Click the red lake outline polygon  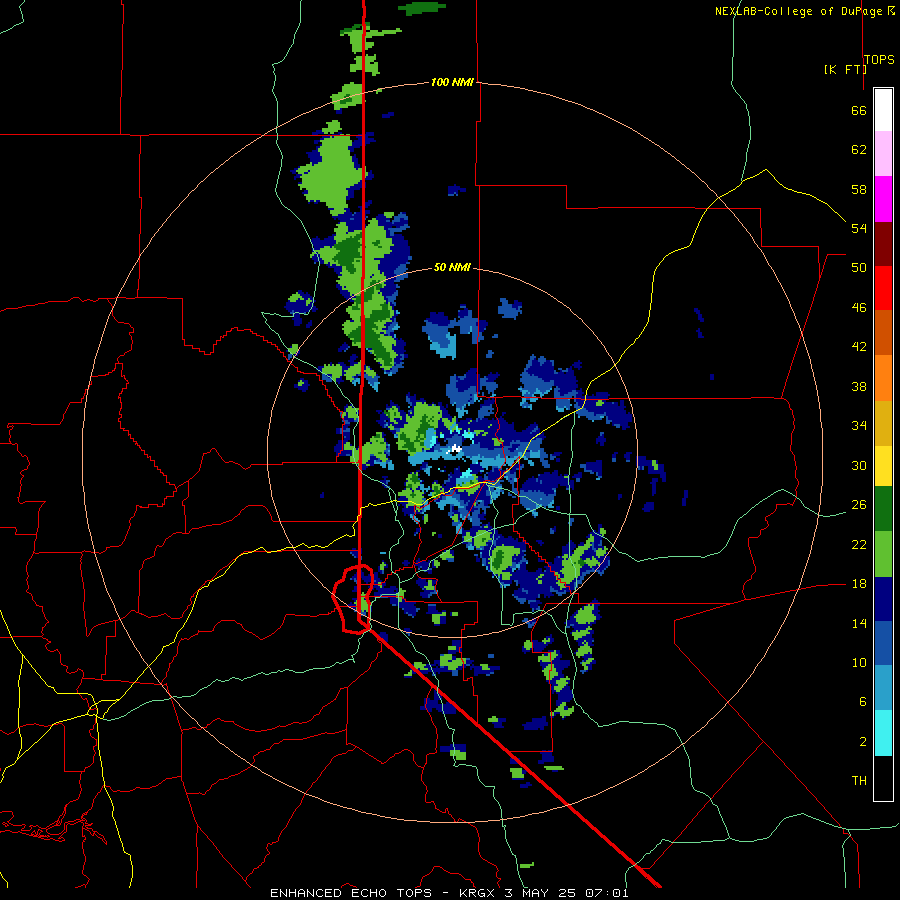[x=353, y=599]
